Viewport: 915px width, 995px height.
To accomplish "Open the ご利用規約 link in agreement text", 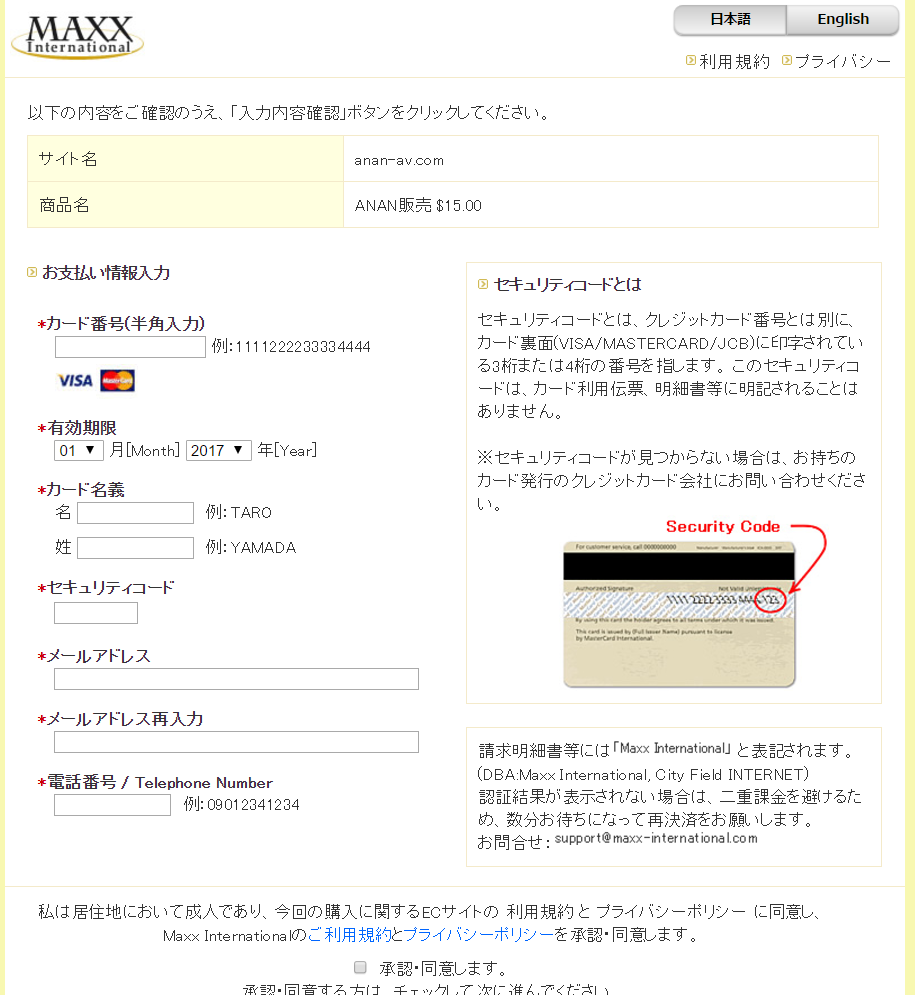I will coord(349,935).
